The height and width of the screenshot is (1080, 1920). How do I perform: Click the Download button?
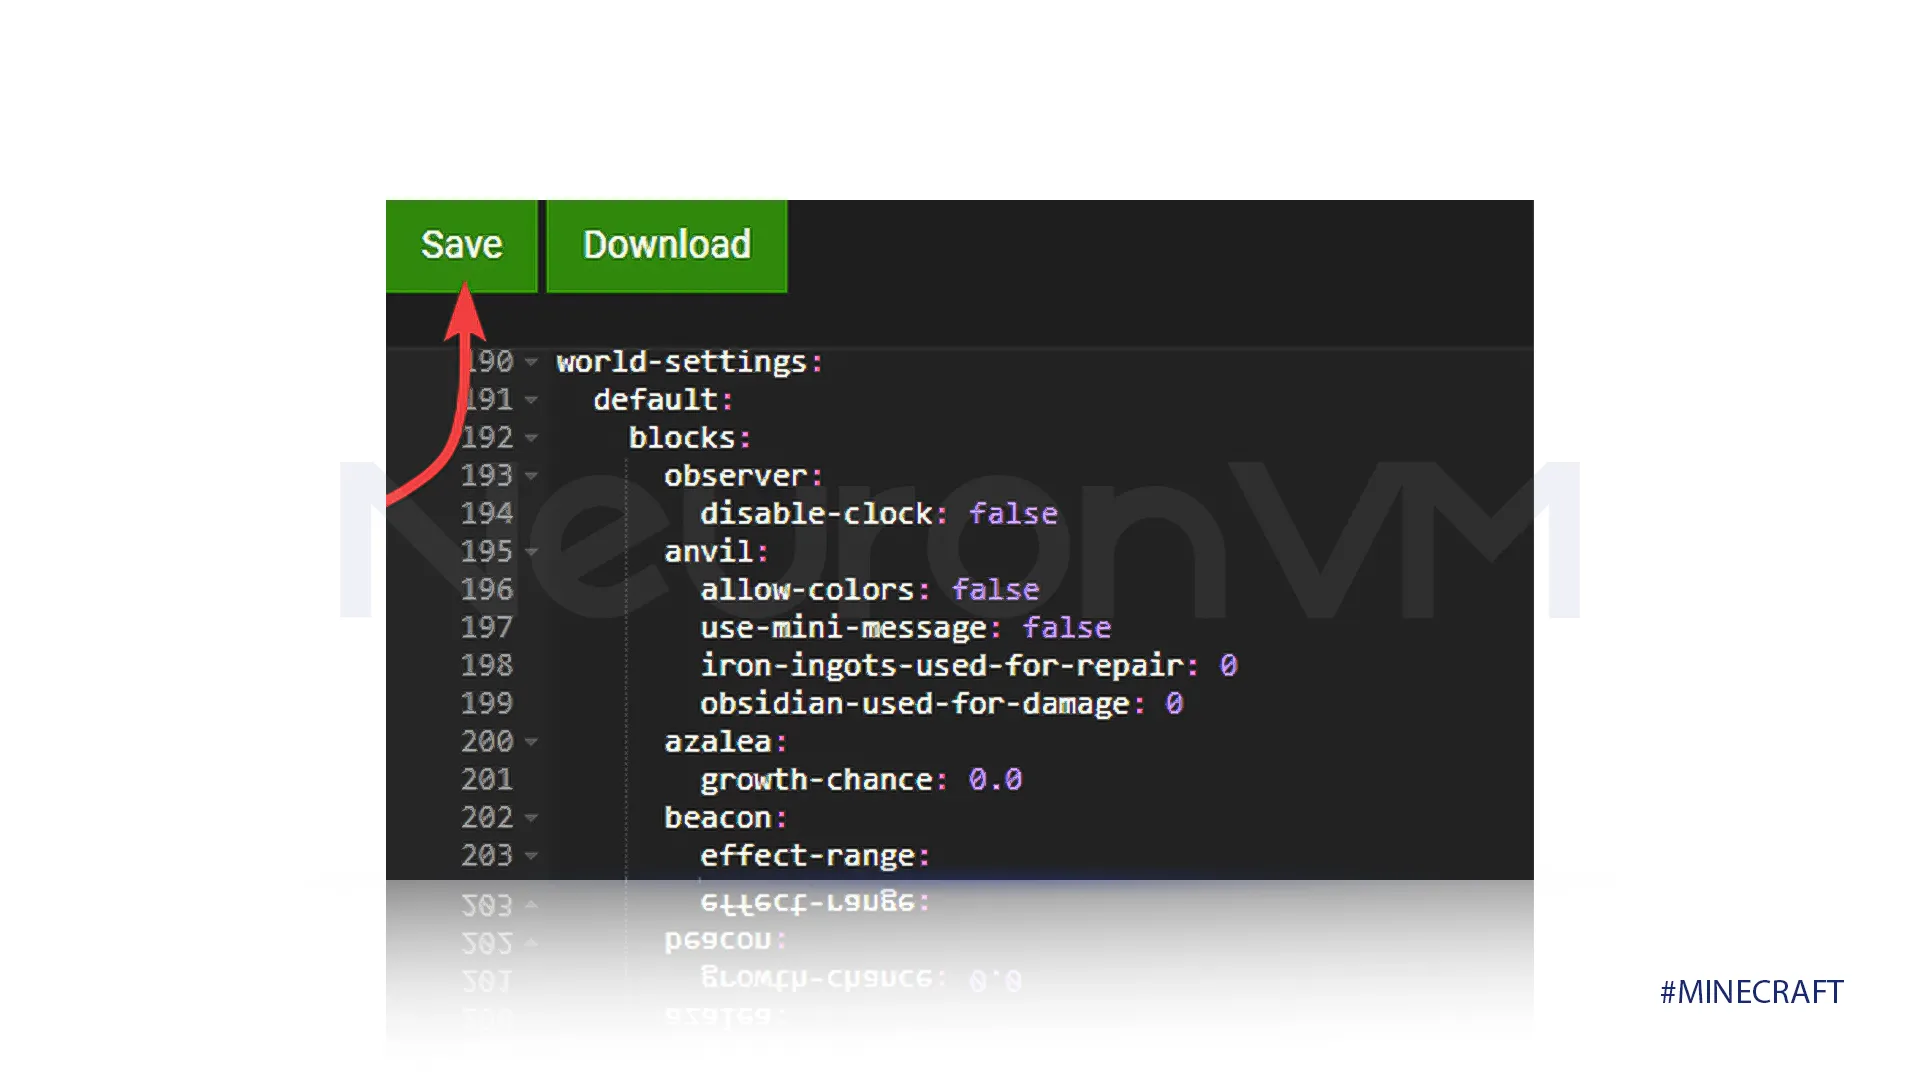click(x=666, y=245)
